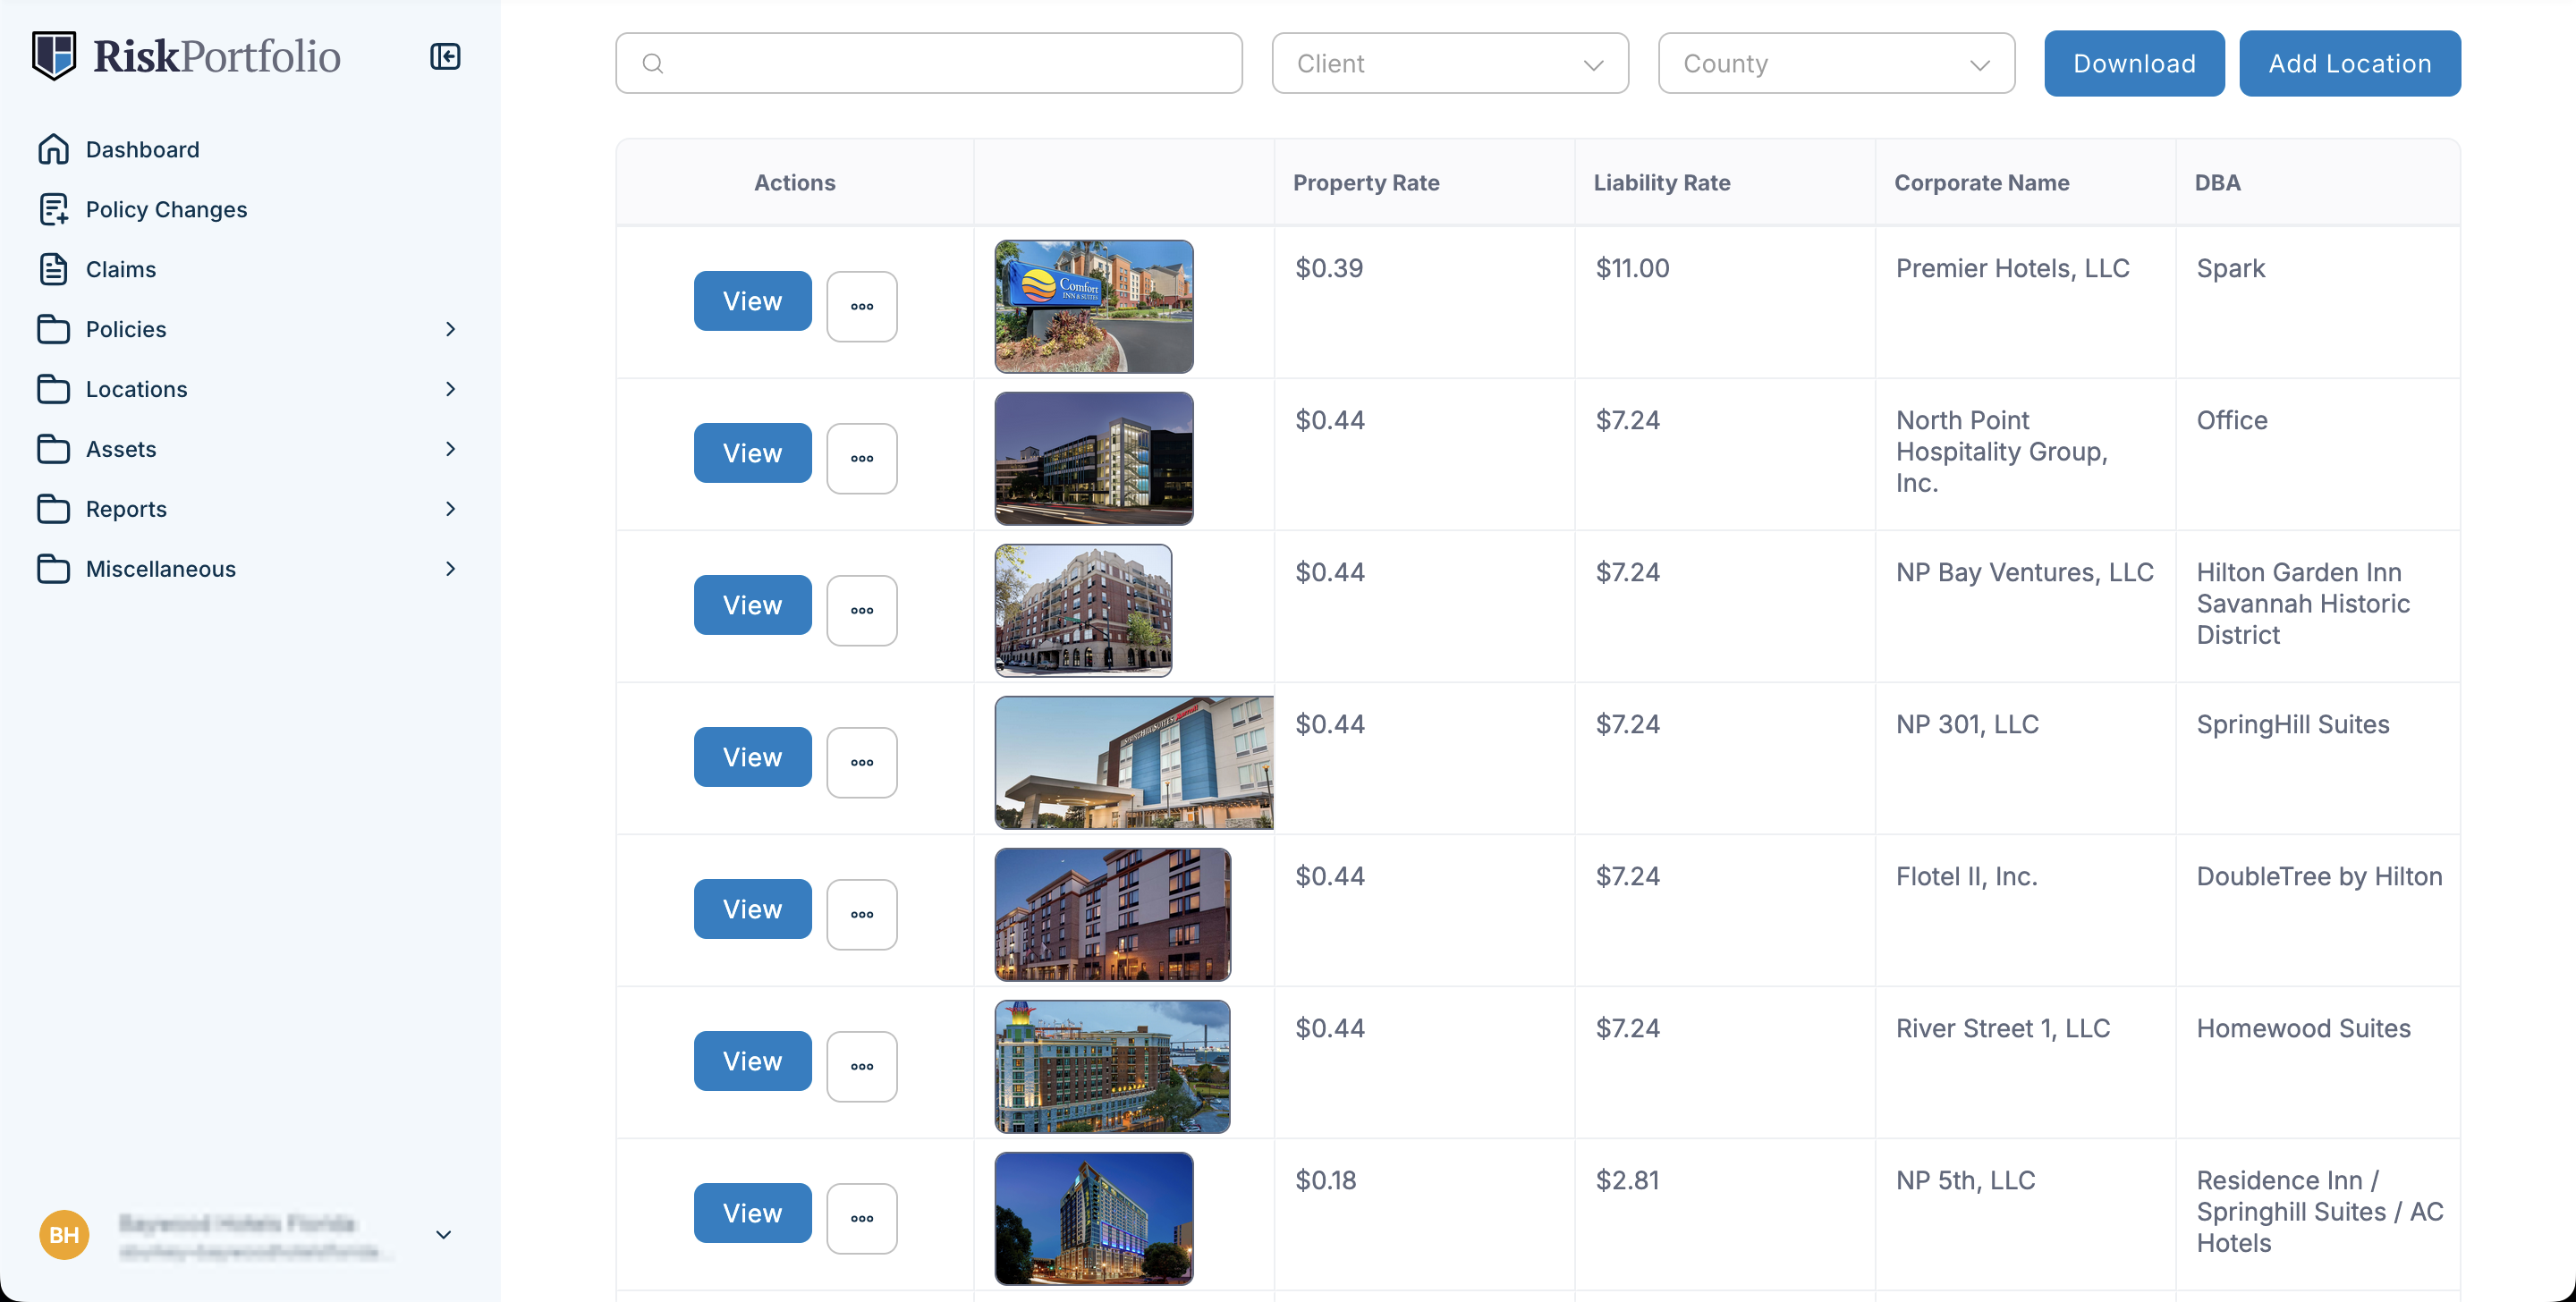Click the RiskPortfolio shield logo
This screenshot has height=1302, width=2576.
click(54, 56)
